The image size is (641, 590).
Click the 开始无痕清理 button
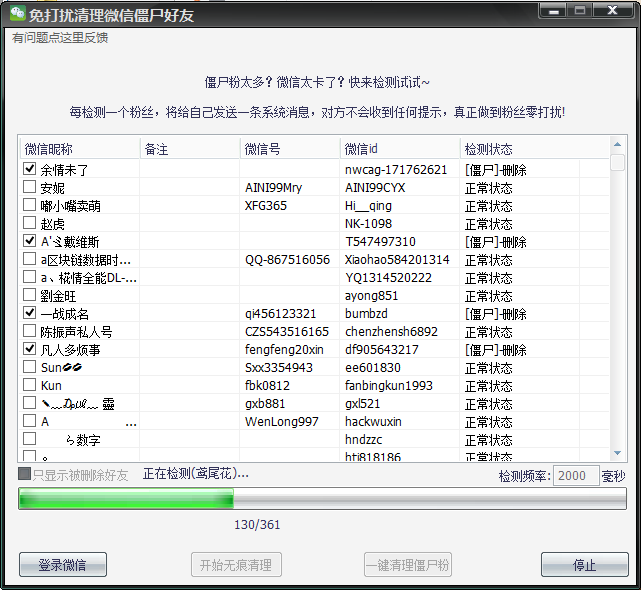coord(236,565)
